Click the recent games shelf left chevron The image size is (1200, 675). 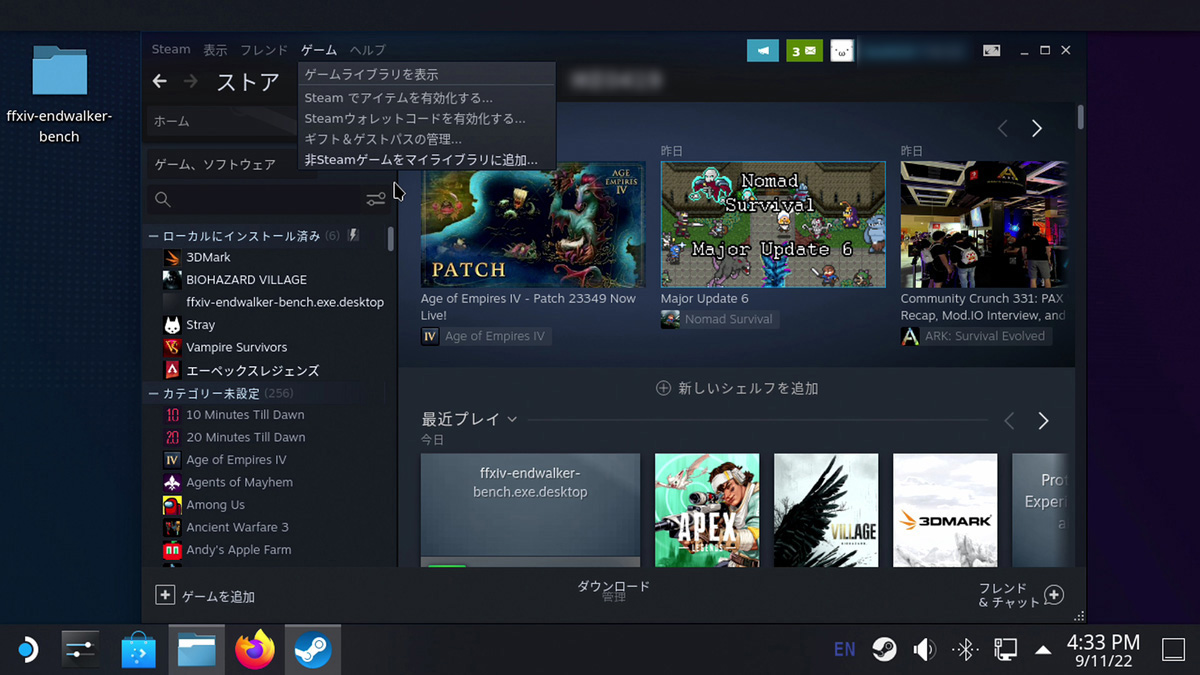pyautogui.click(x=1009, y=421)
